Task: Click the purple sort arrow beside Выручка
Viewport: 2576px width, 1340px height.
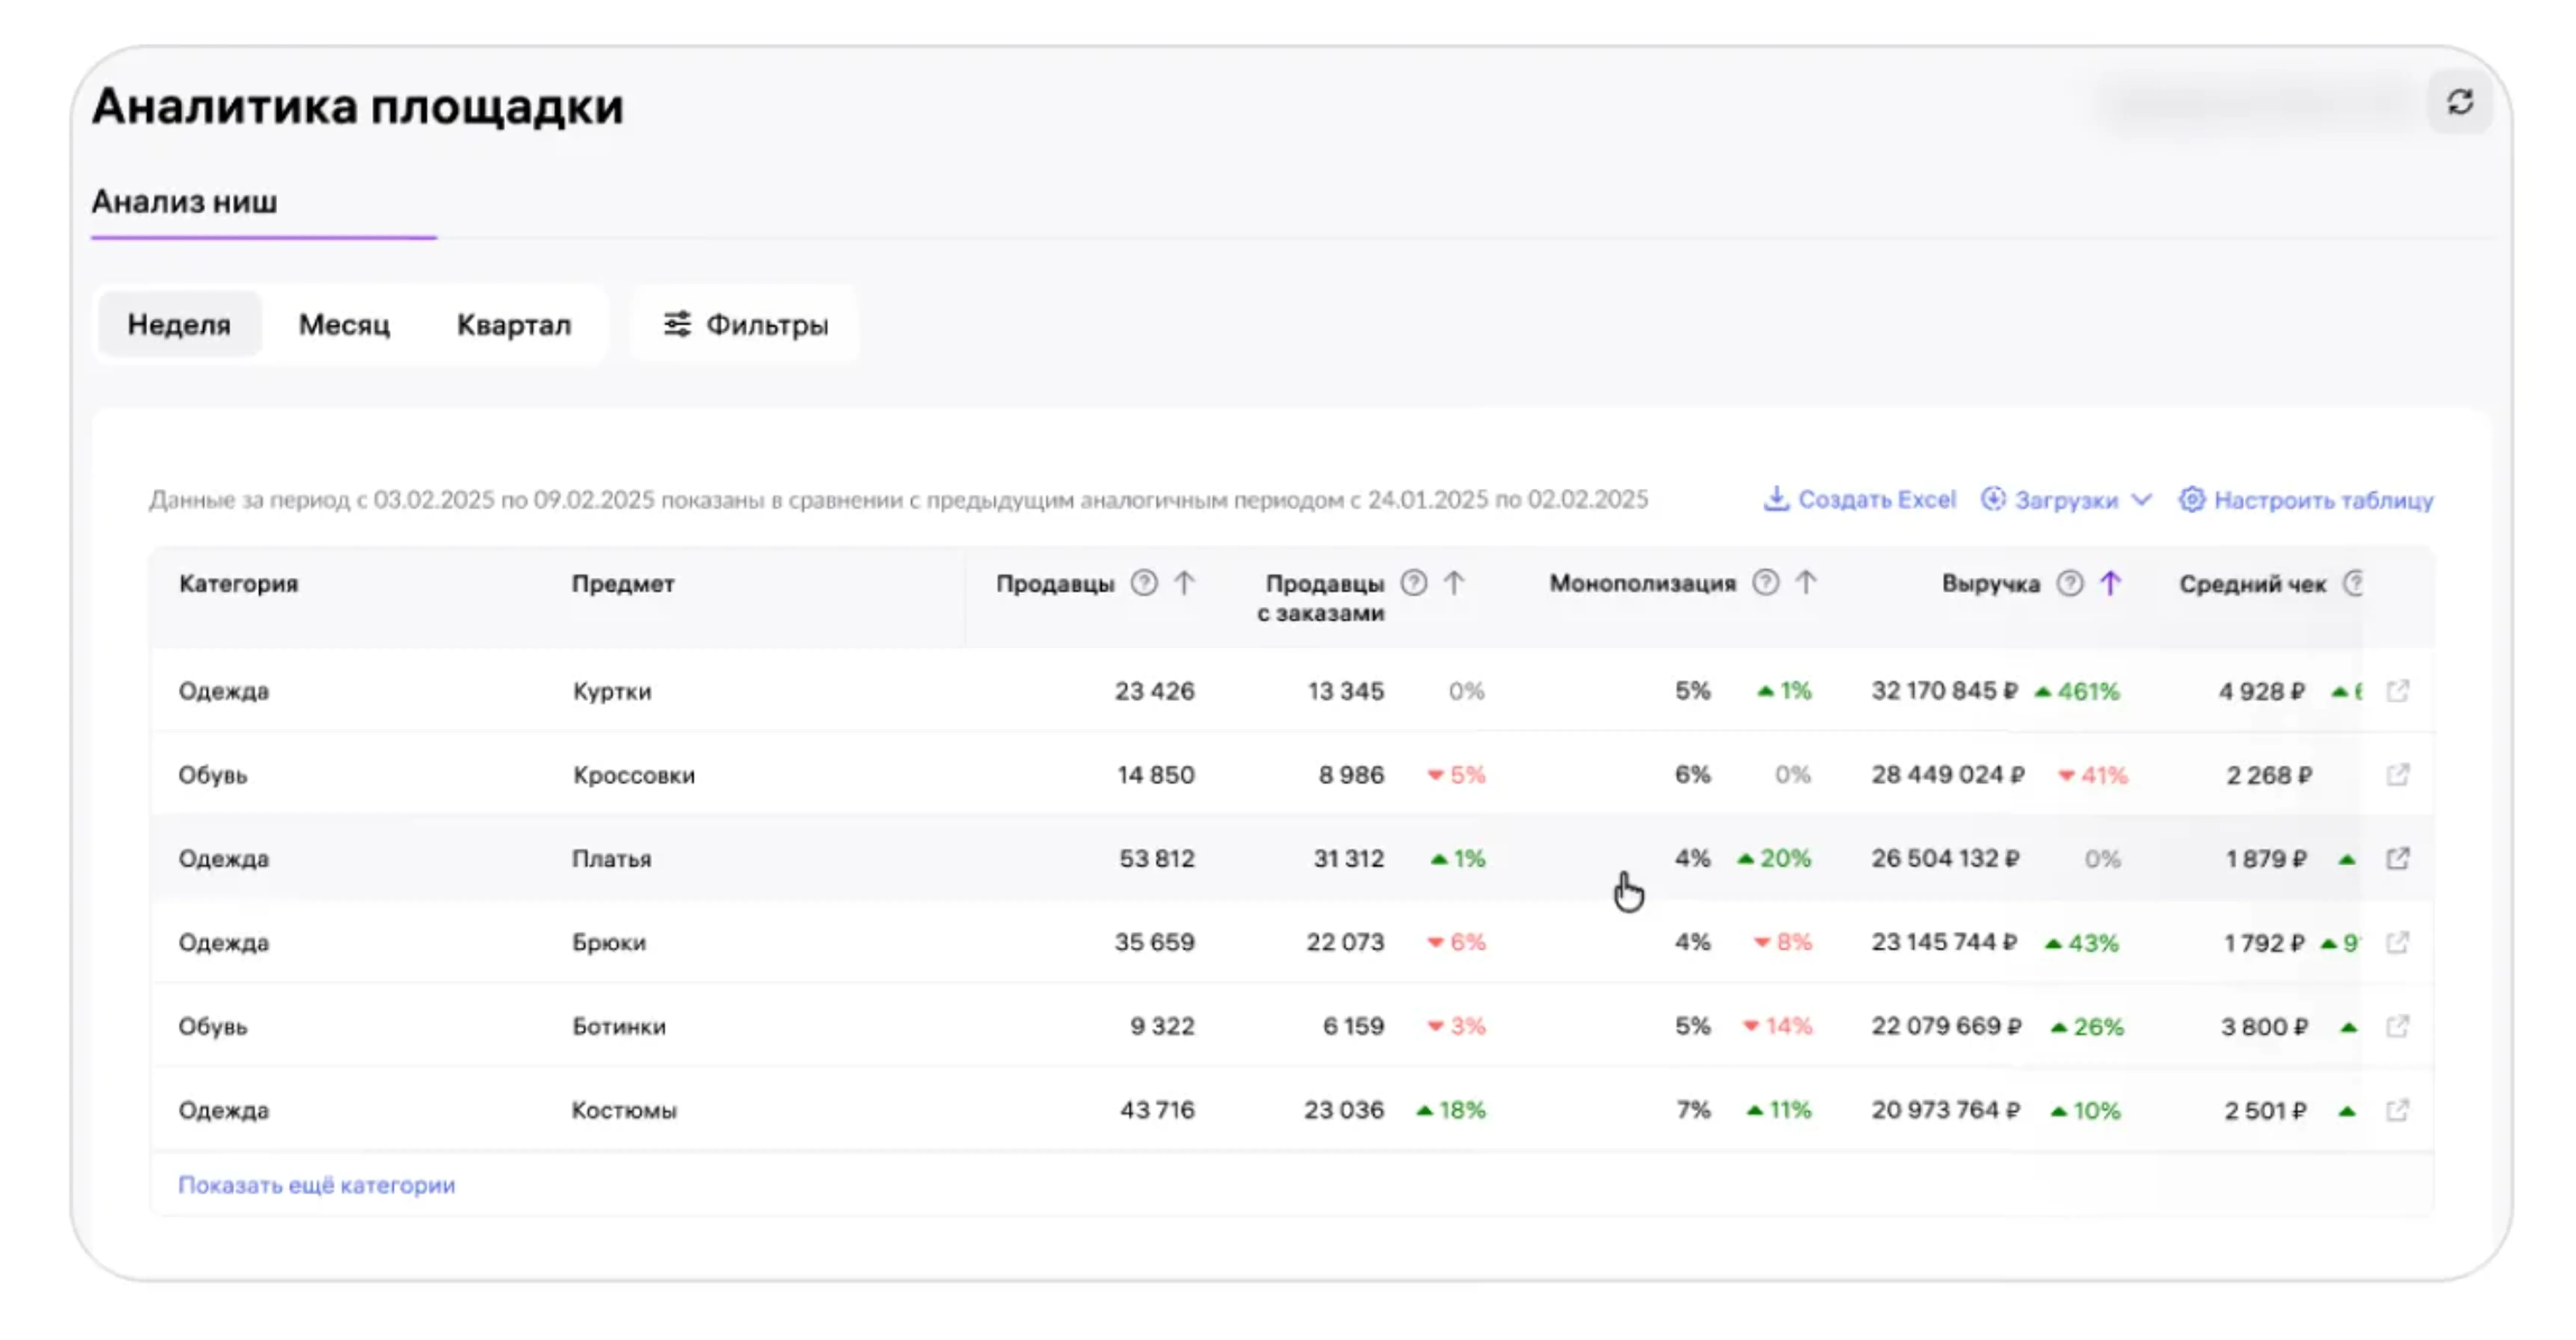Action: pos(2110,583)
